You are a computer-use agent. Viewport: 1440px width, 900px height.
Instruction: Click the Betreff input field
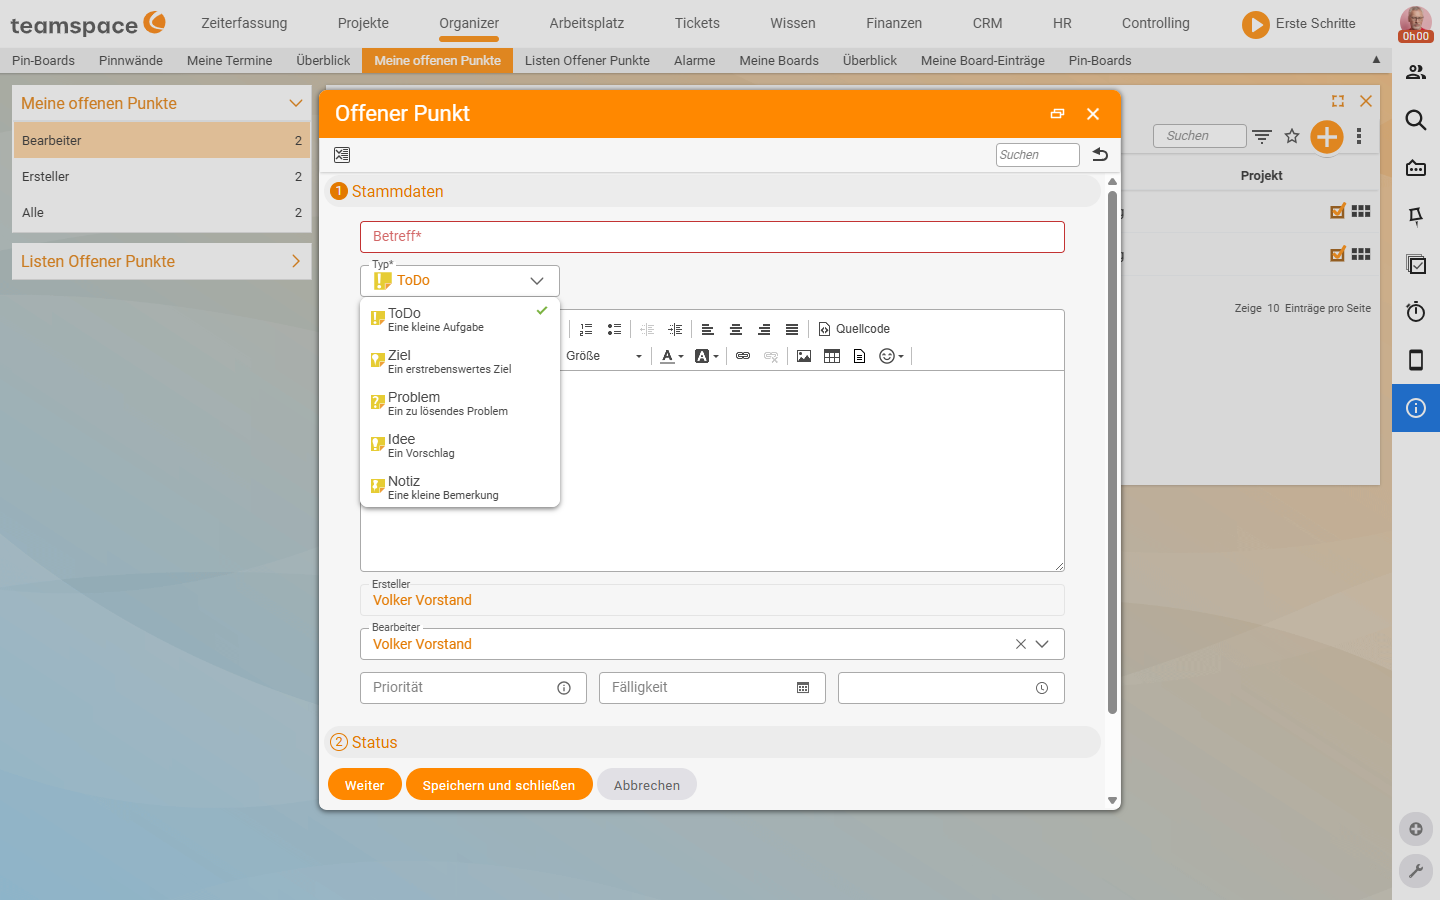pos(712,237)
